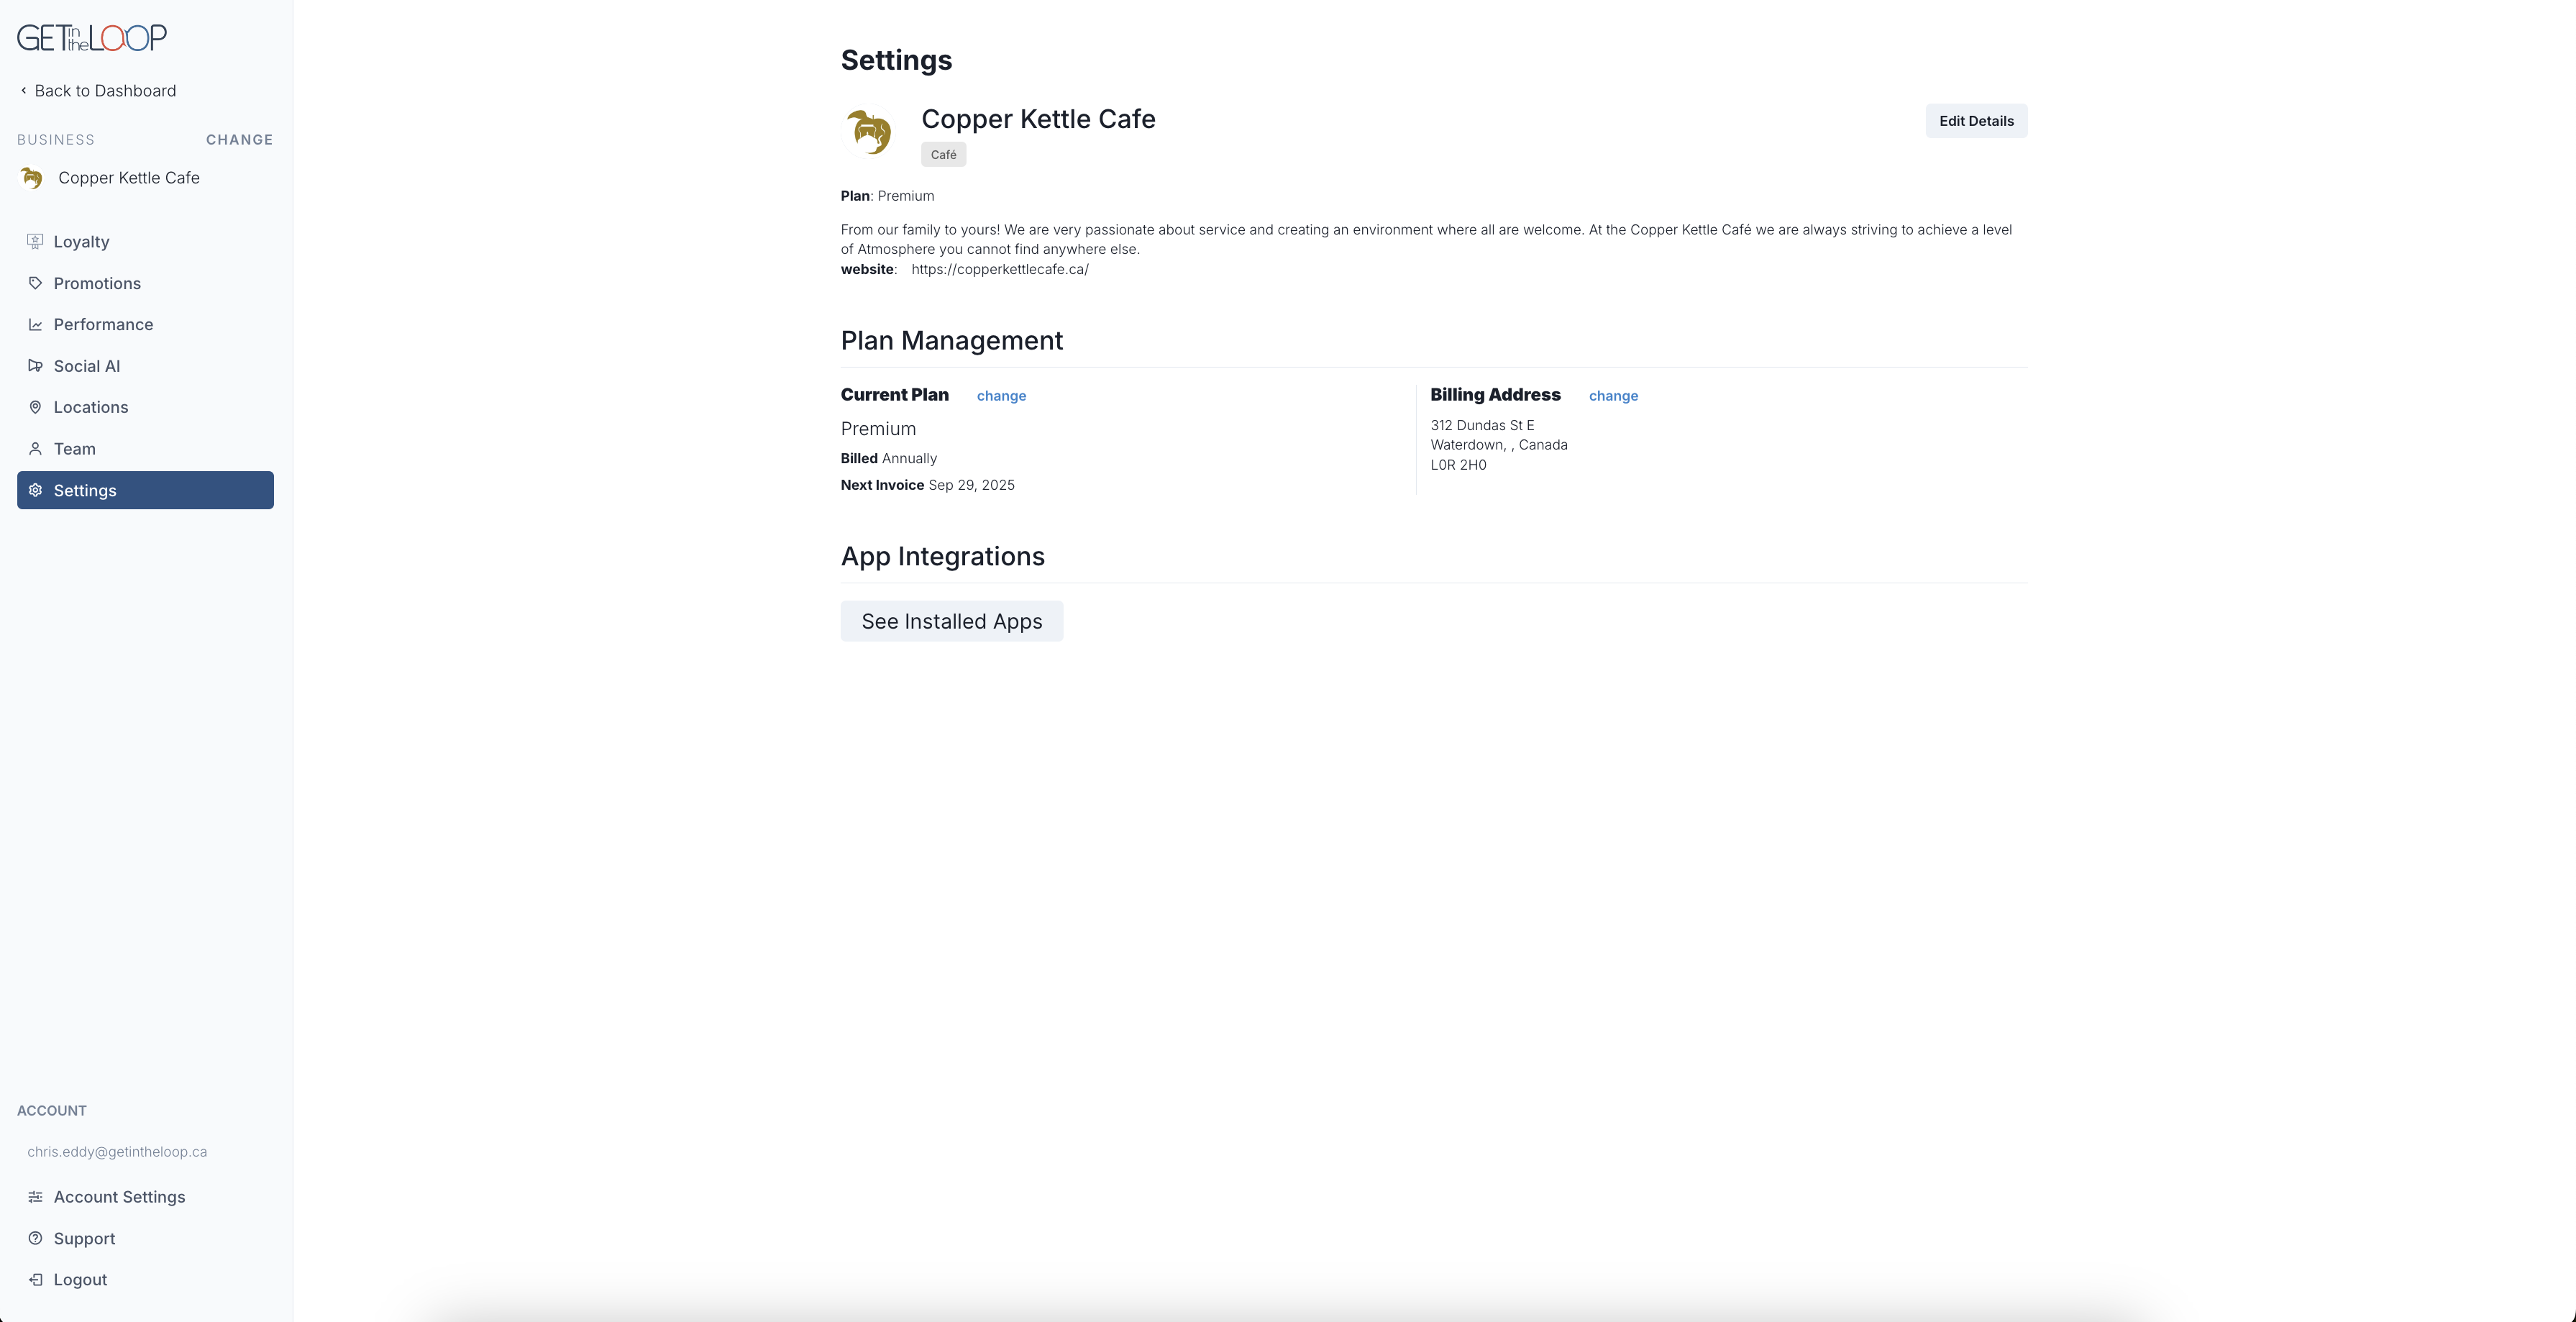This screenshot has height=1322, width=2576.
Task: Click the Logout exit icon
Action: pos(35,1280)
